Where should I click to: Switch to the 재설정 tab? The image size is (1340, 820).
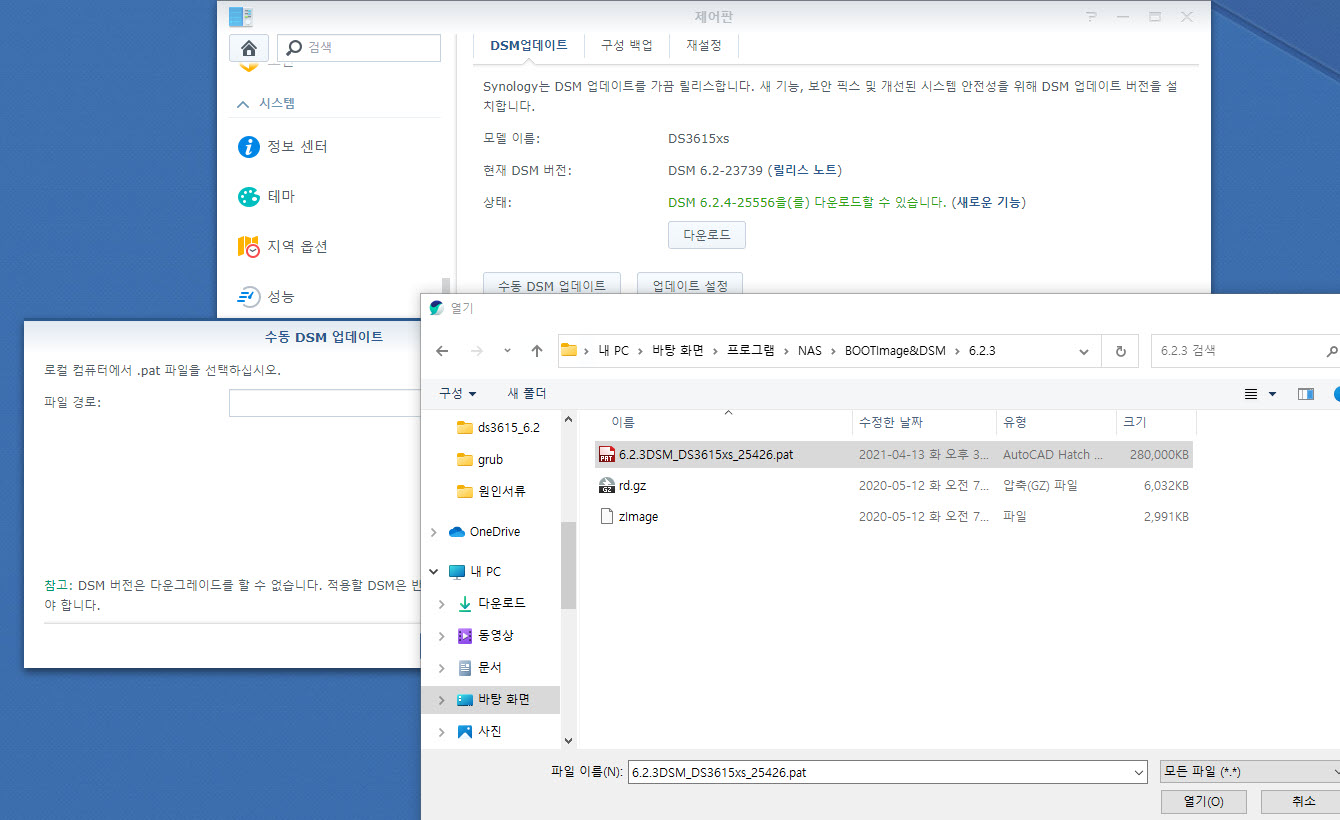(x=704, y=45)
